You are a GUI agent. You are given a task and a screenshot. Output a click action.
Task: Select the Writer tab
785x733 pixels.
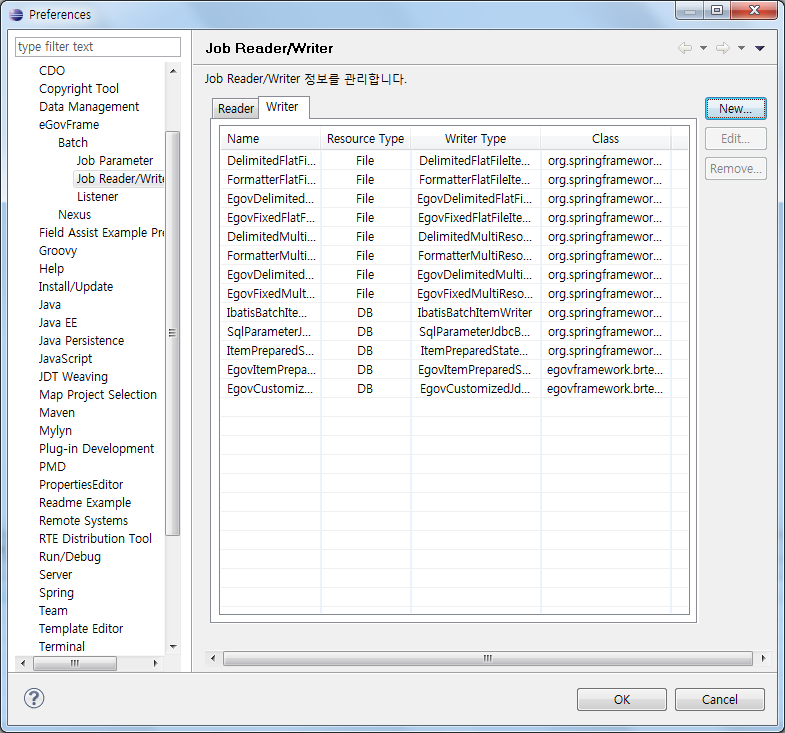(x=282, y=107)
